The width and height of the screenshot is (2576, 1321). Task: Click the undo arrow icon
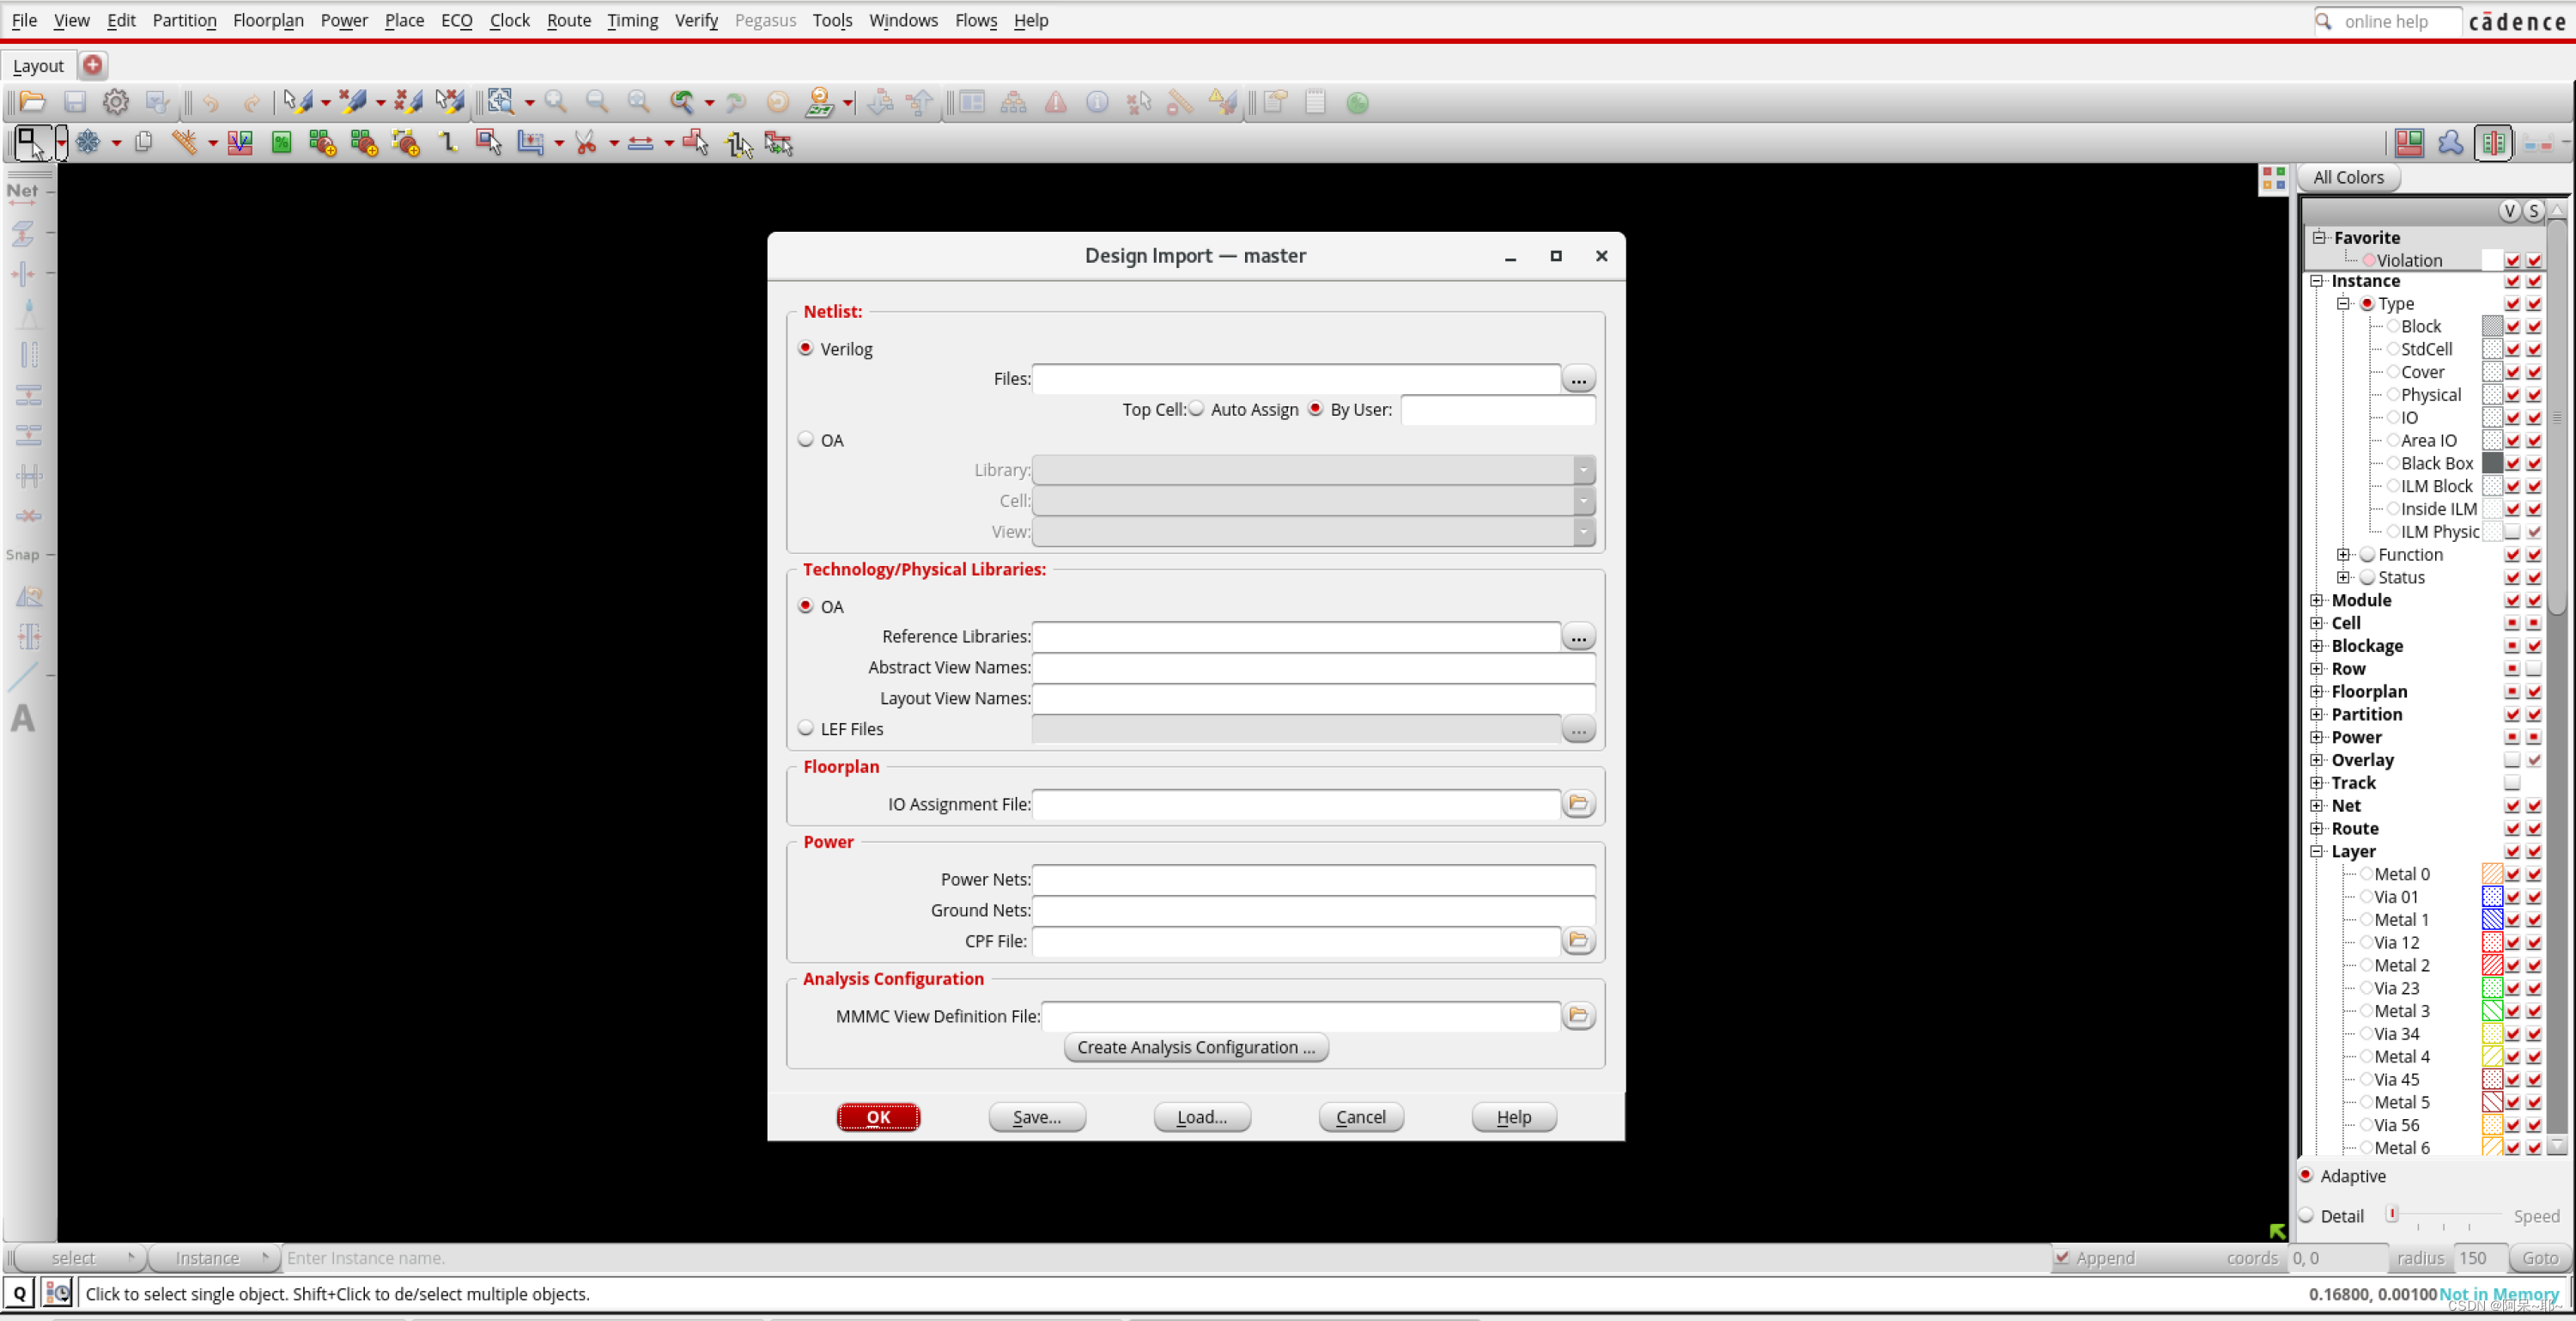point(210,102)
